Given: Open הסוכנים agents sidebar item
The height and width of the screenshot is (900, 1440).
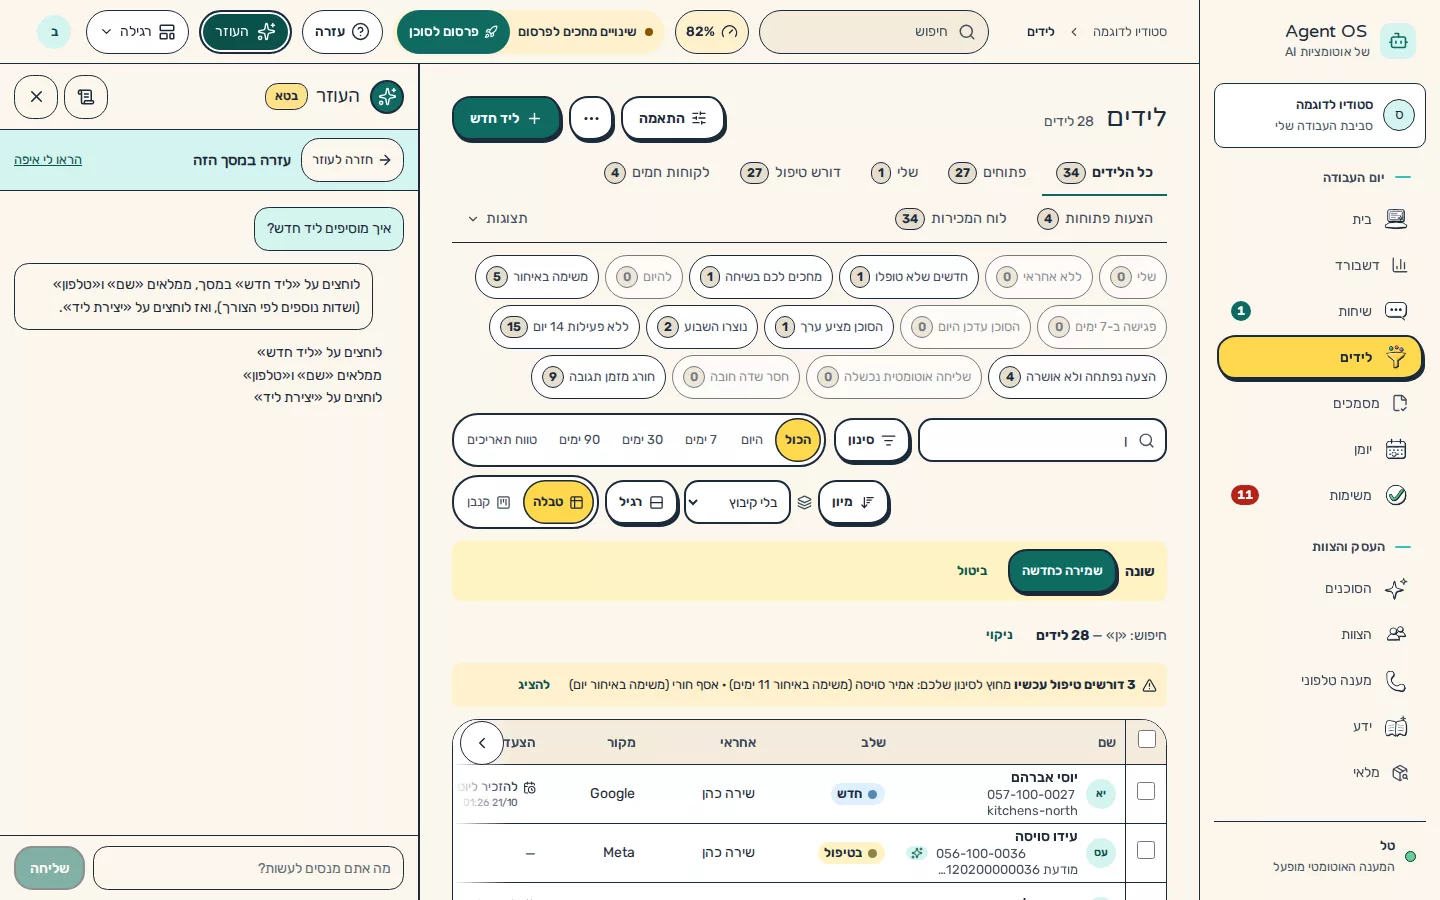Looking at the screenshot, I should tap(1320, 588).
